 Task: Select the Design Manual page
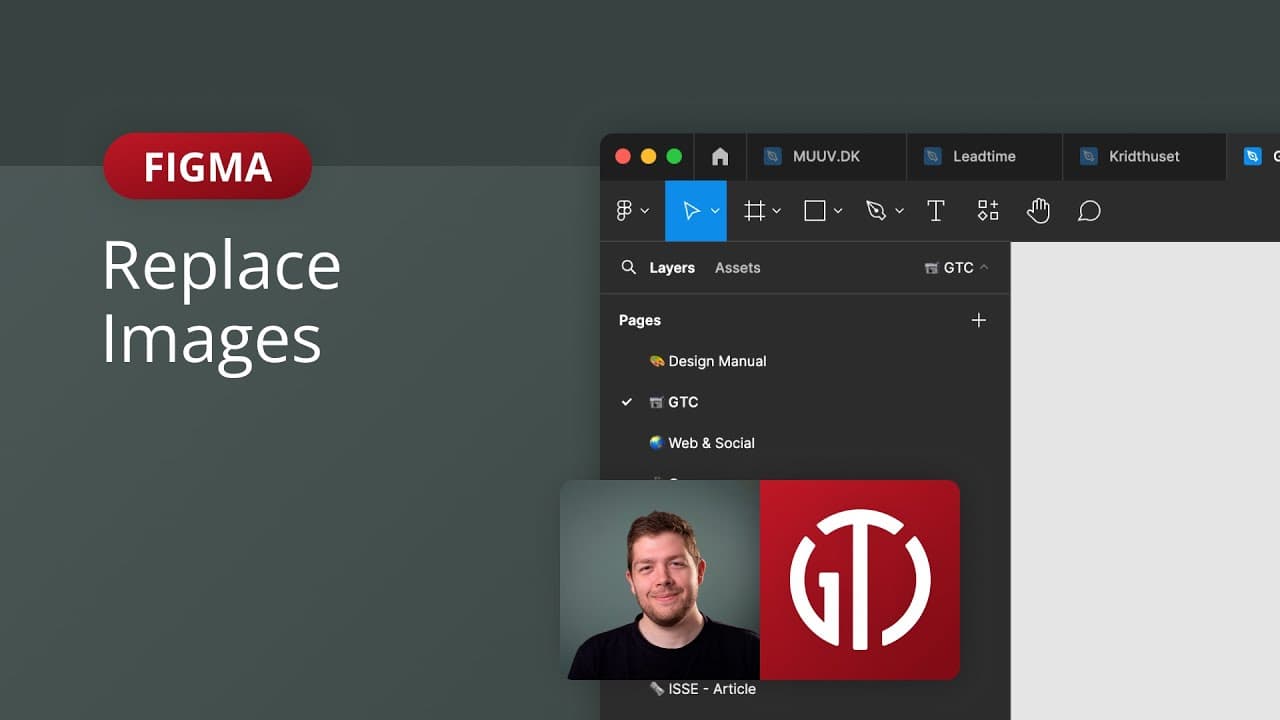717,361
